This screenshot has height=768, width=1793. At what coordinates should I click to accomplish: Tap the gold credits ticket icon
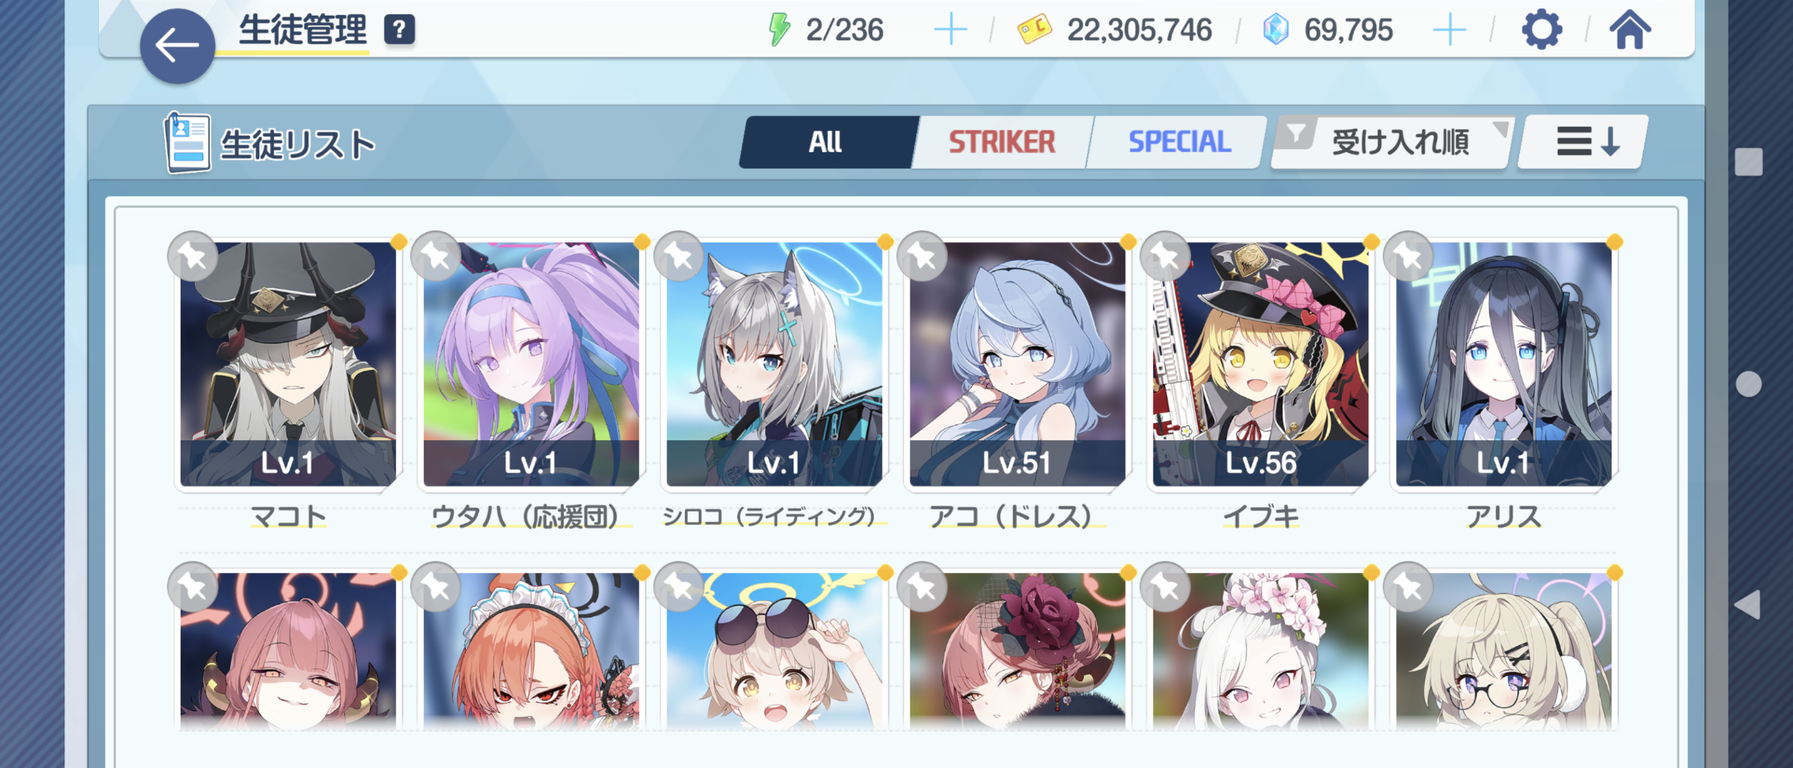(1034, 29)
